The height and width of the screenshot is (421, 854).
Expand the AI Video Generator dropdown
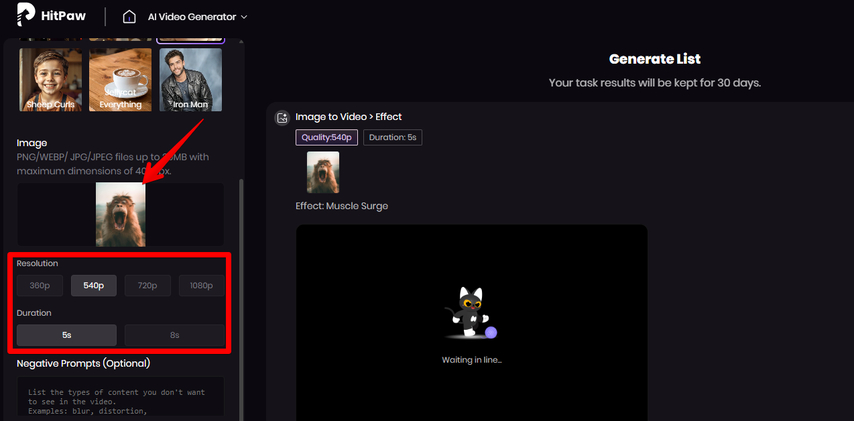[x=197, y=17]
